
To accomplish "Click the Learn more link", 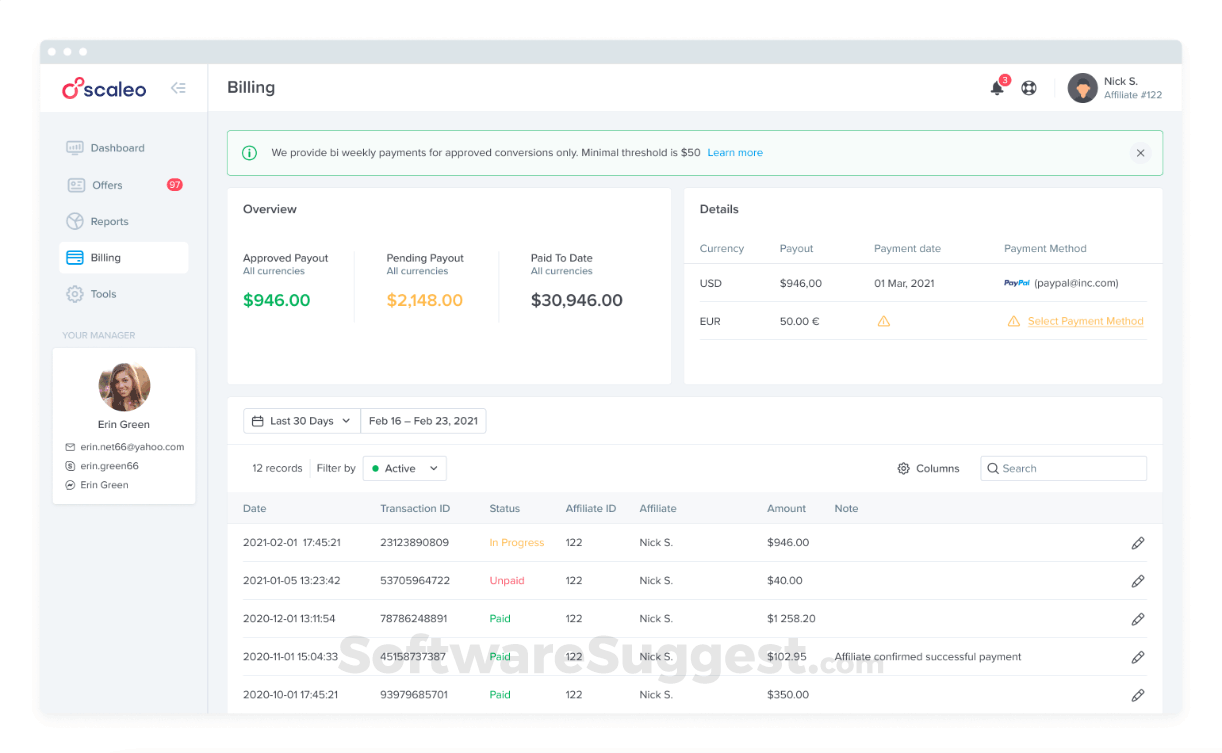I will [735, 153].
